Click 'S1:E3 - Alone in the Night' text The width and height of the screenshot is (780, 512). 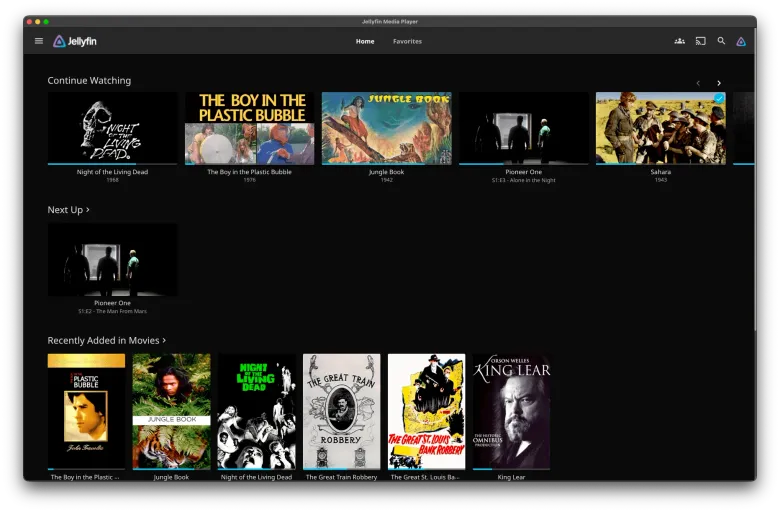click(x=523, y=180)
